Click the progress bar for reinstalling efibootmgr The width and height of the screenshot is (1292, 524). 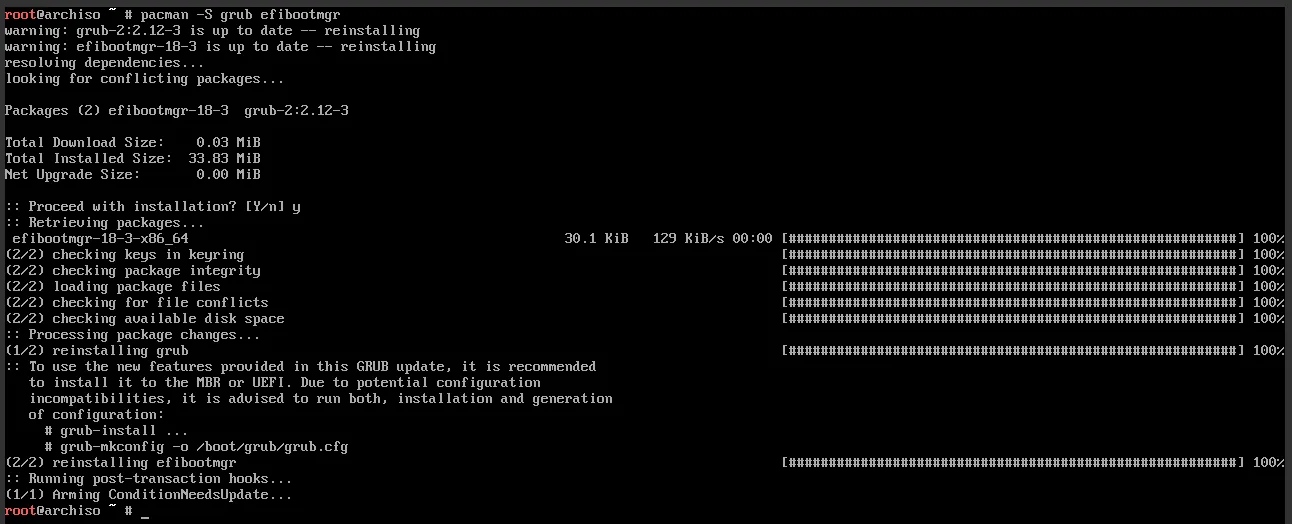point(1012,463)
